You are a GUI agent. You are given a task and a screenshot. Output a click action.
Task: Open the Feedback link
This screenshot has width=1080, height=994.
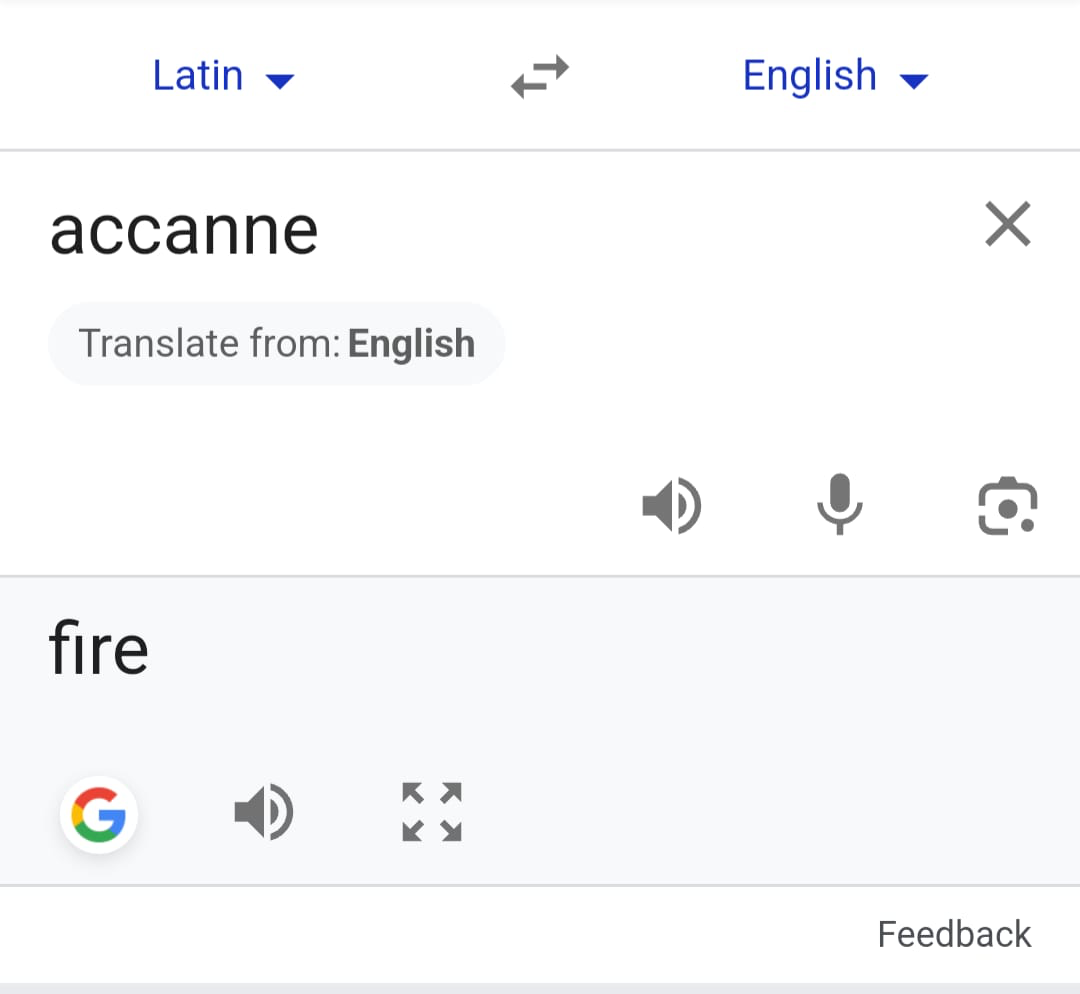click(953, 934)
